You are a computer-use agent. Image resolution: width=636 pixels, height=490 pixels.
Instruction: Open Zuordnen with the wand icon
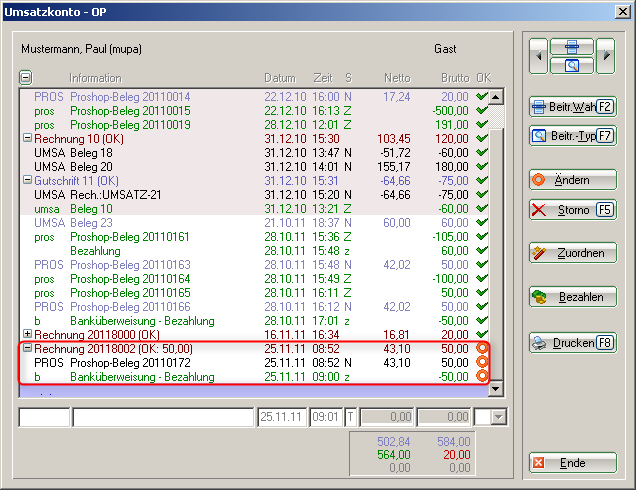(572, 253)
